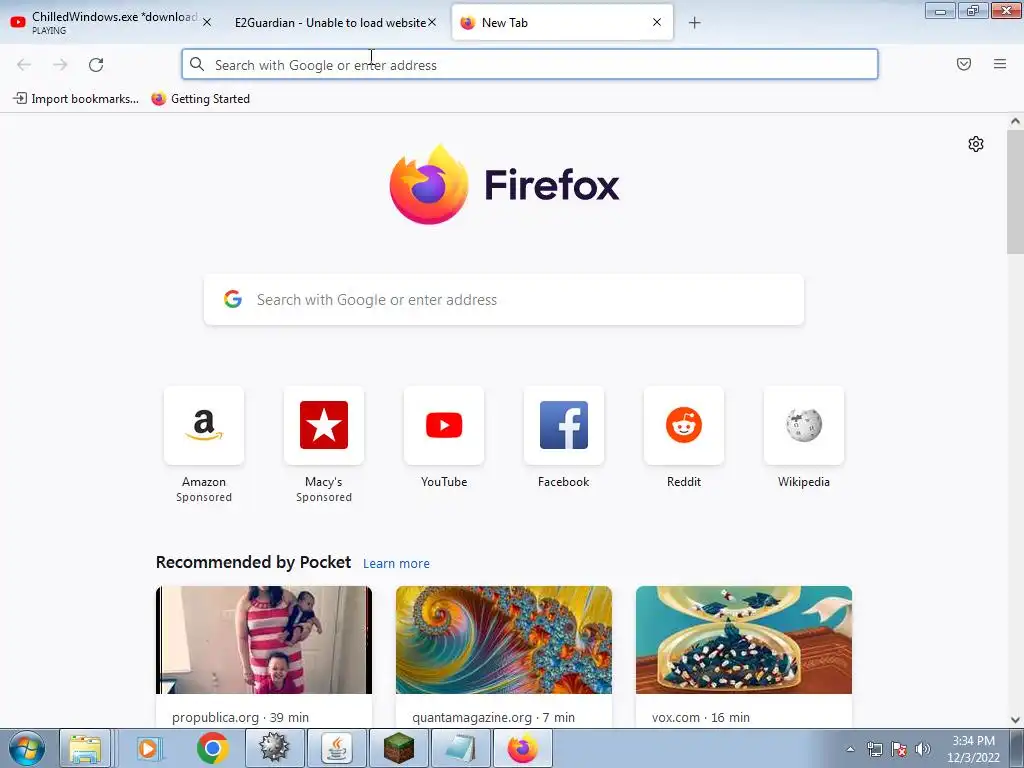The height and width of the screenshot is (768, 1024).
Task: Click the back navigation arrow
Action: click(24, 65)
